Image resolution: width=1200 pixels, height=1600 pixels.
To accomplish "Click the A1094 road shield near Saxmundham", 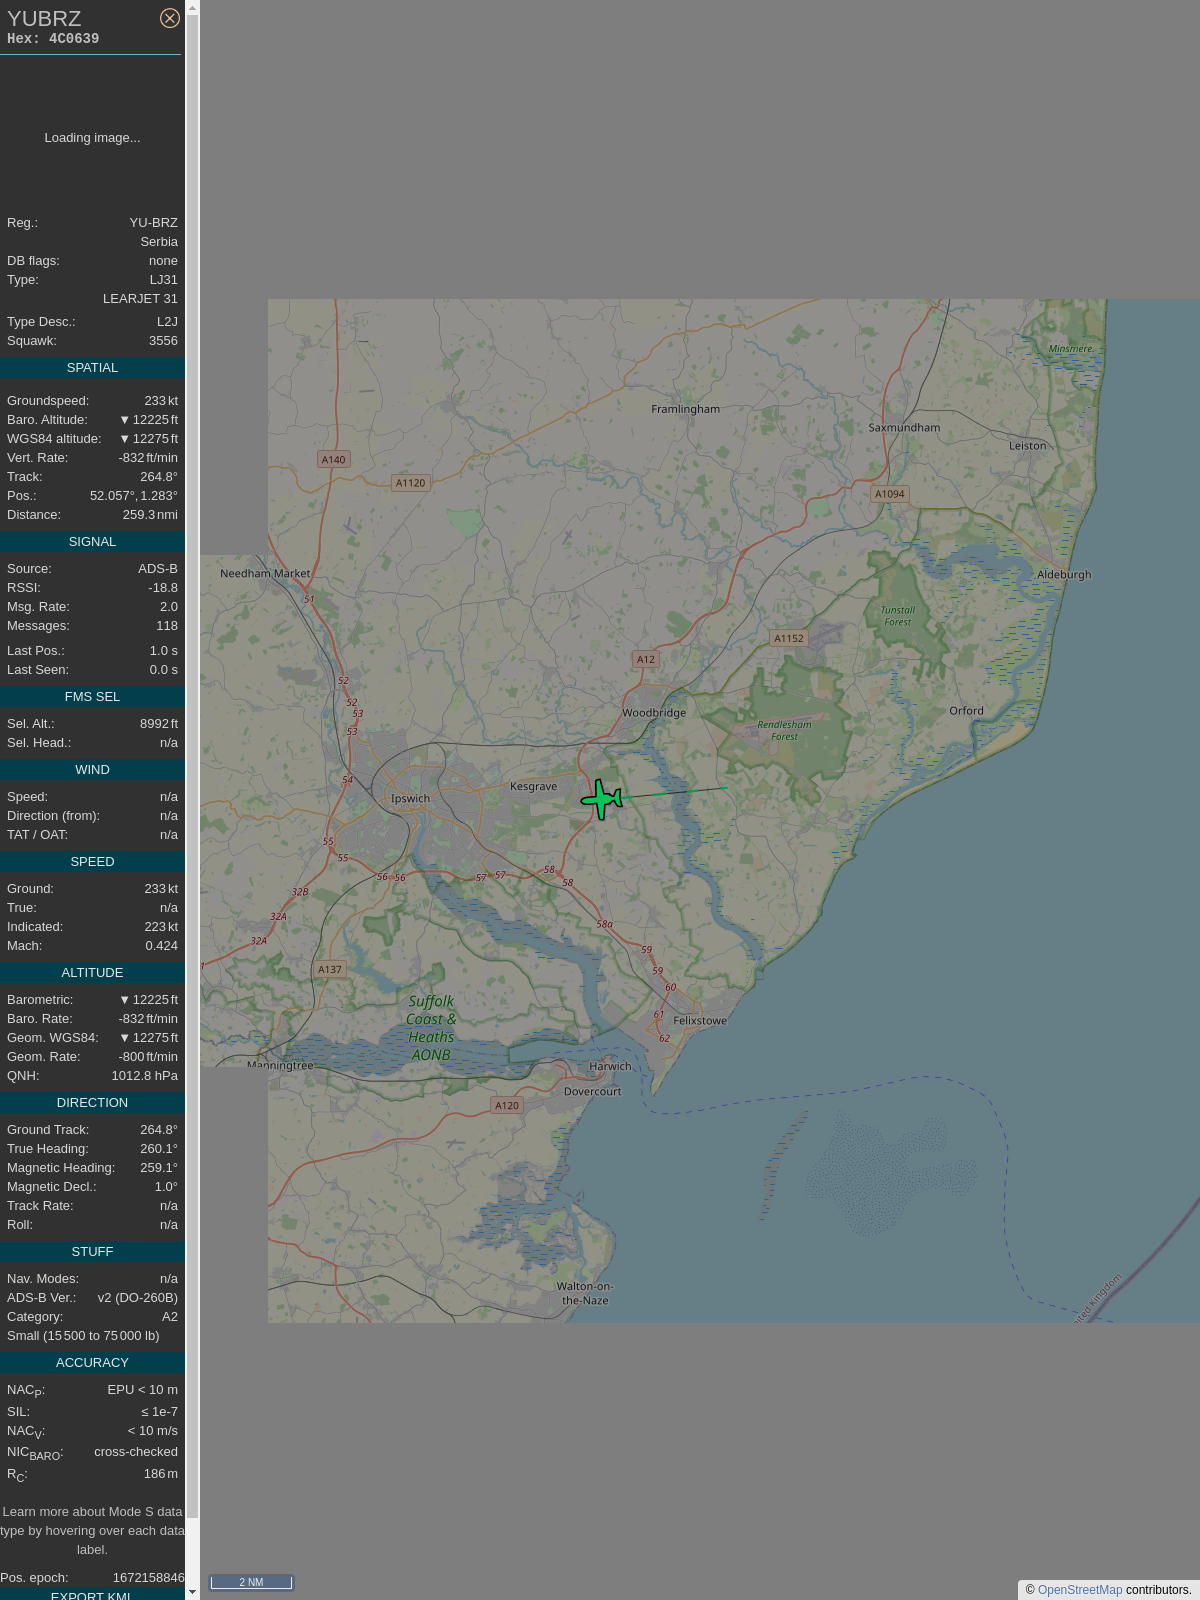I will tap(889, 494).
